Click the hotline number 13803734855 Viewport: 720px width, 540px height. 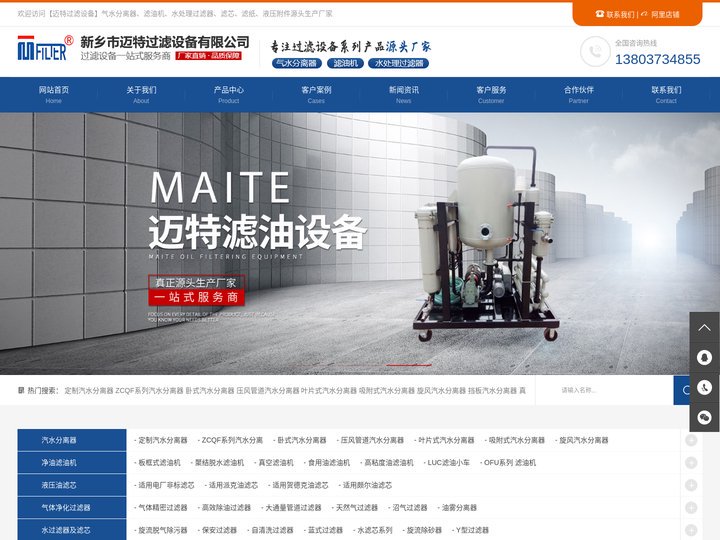coord(658,59)
